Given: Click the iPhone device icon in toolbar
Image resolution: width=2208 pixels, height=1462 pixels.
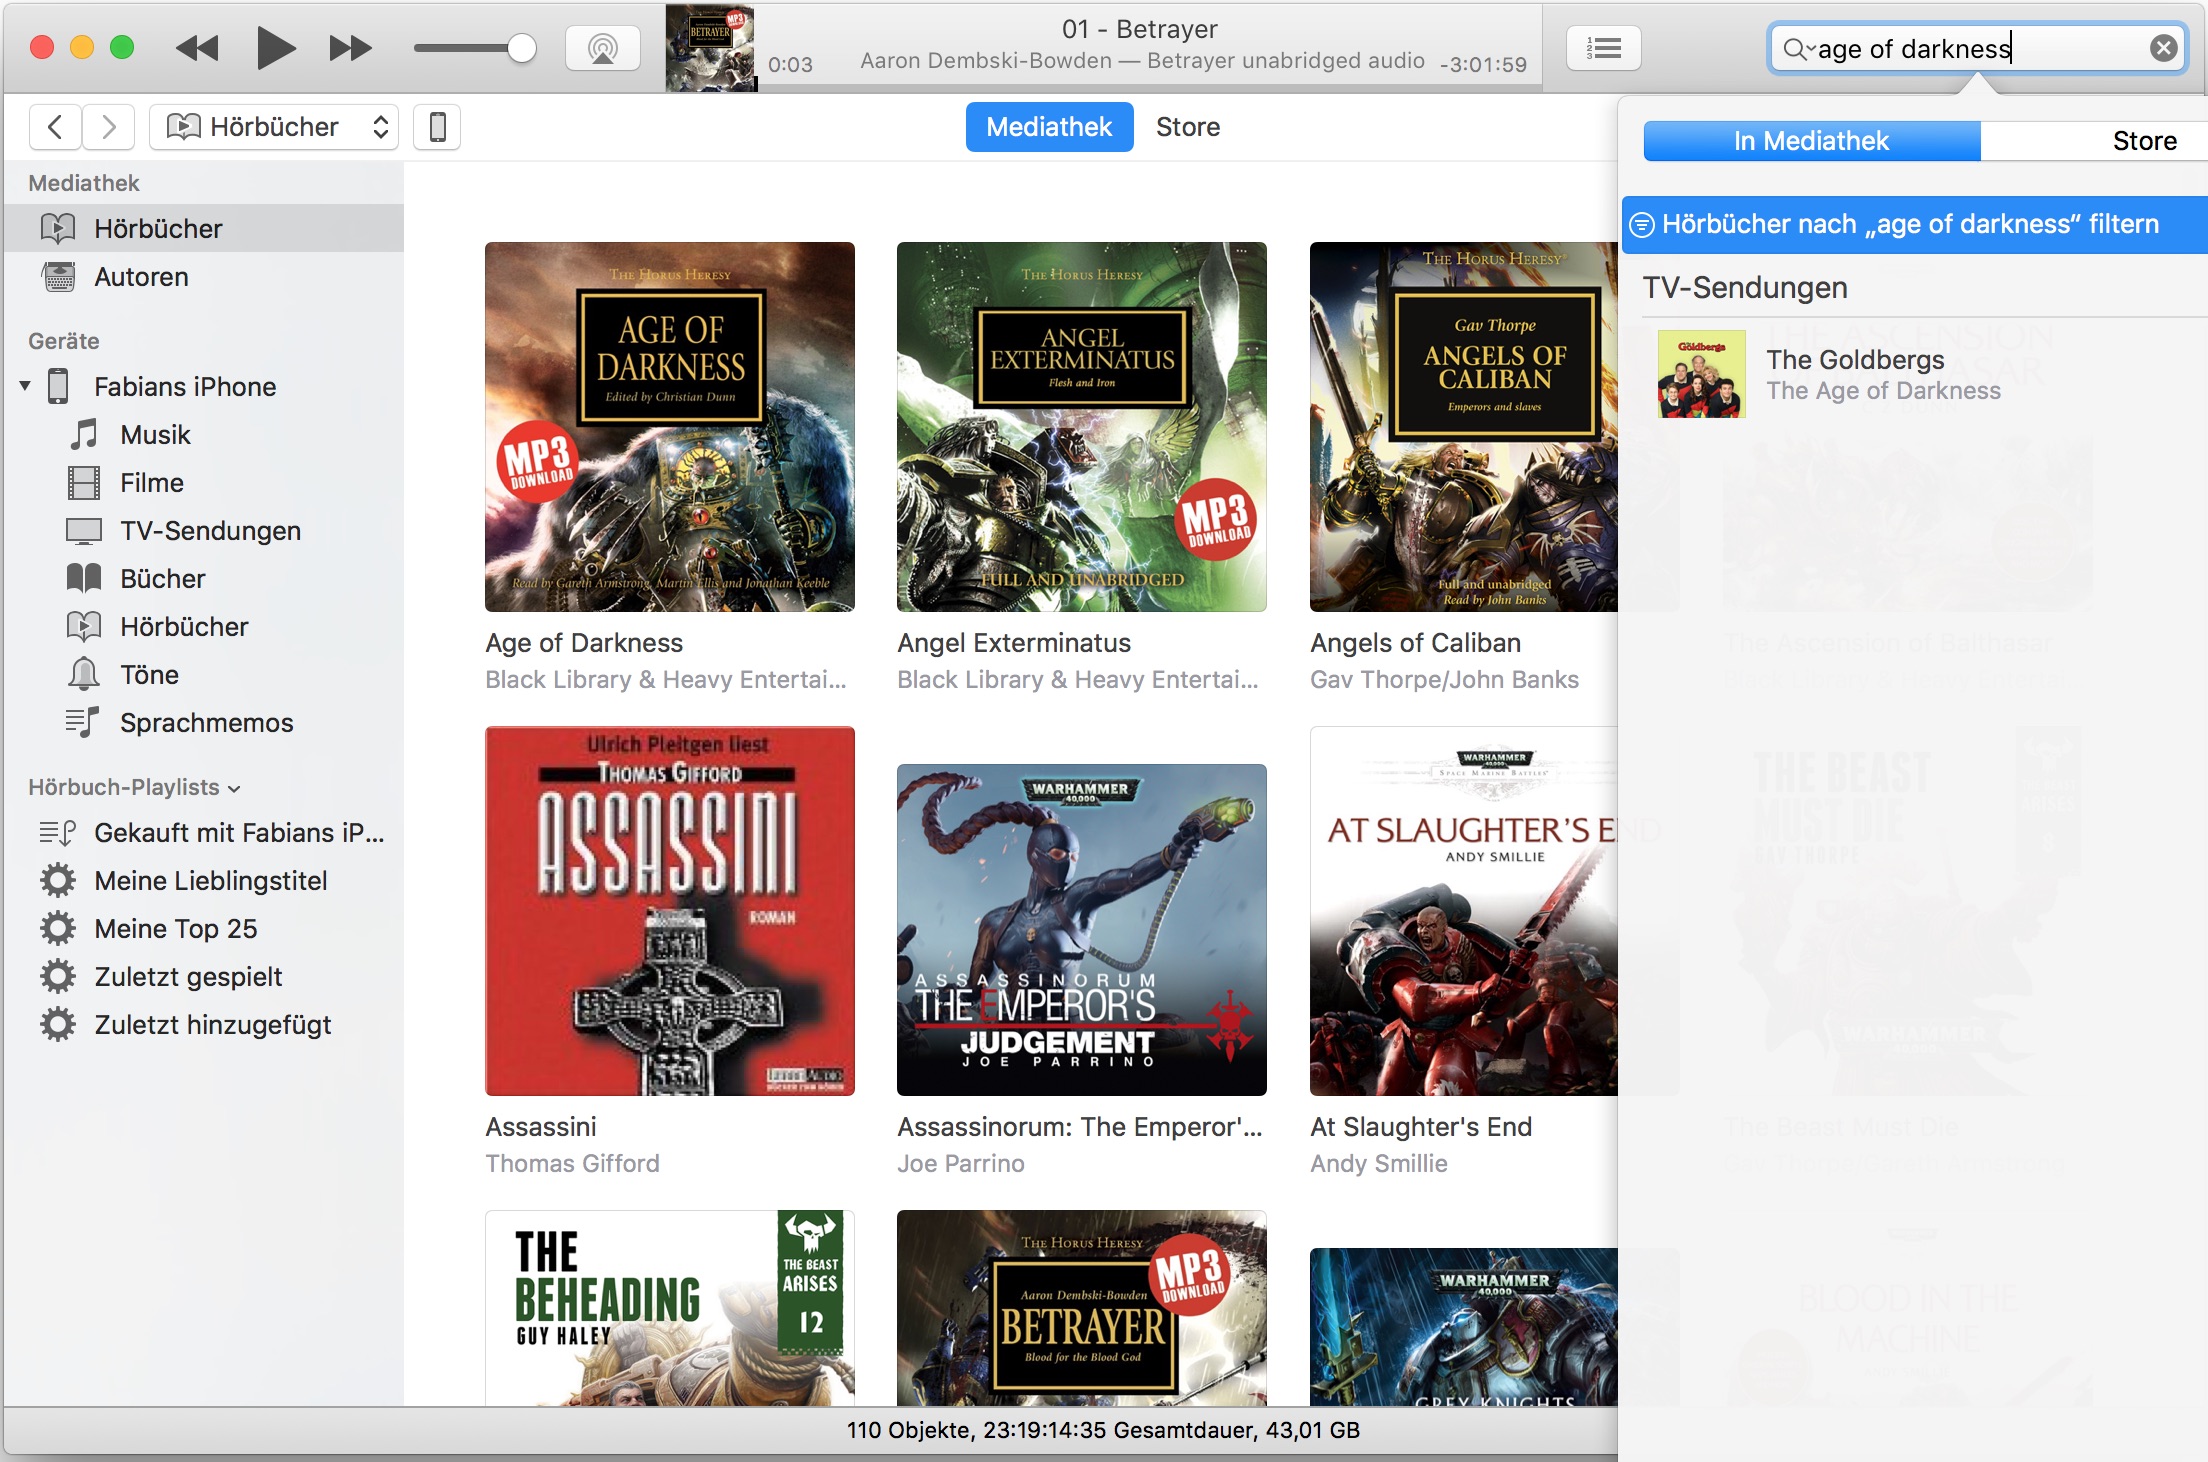Looking at the screenshot, I should [437, 127].
